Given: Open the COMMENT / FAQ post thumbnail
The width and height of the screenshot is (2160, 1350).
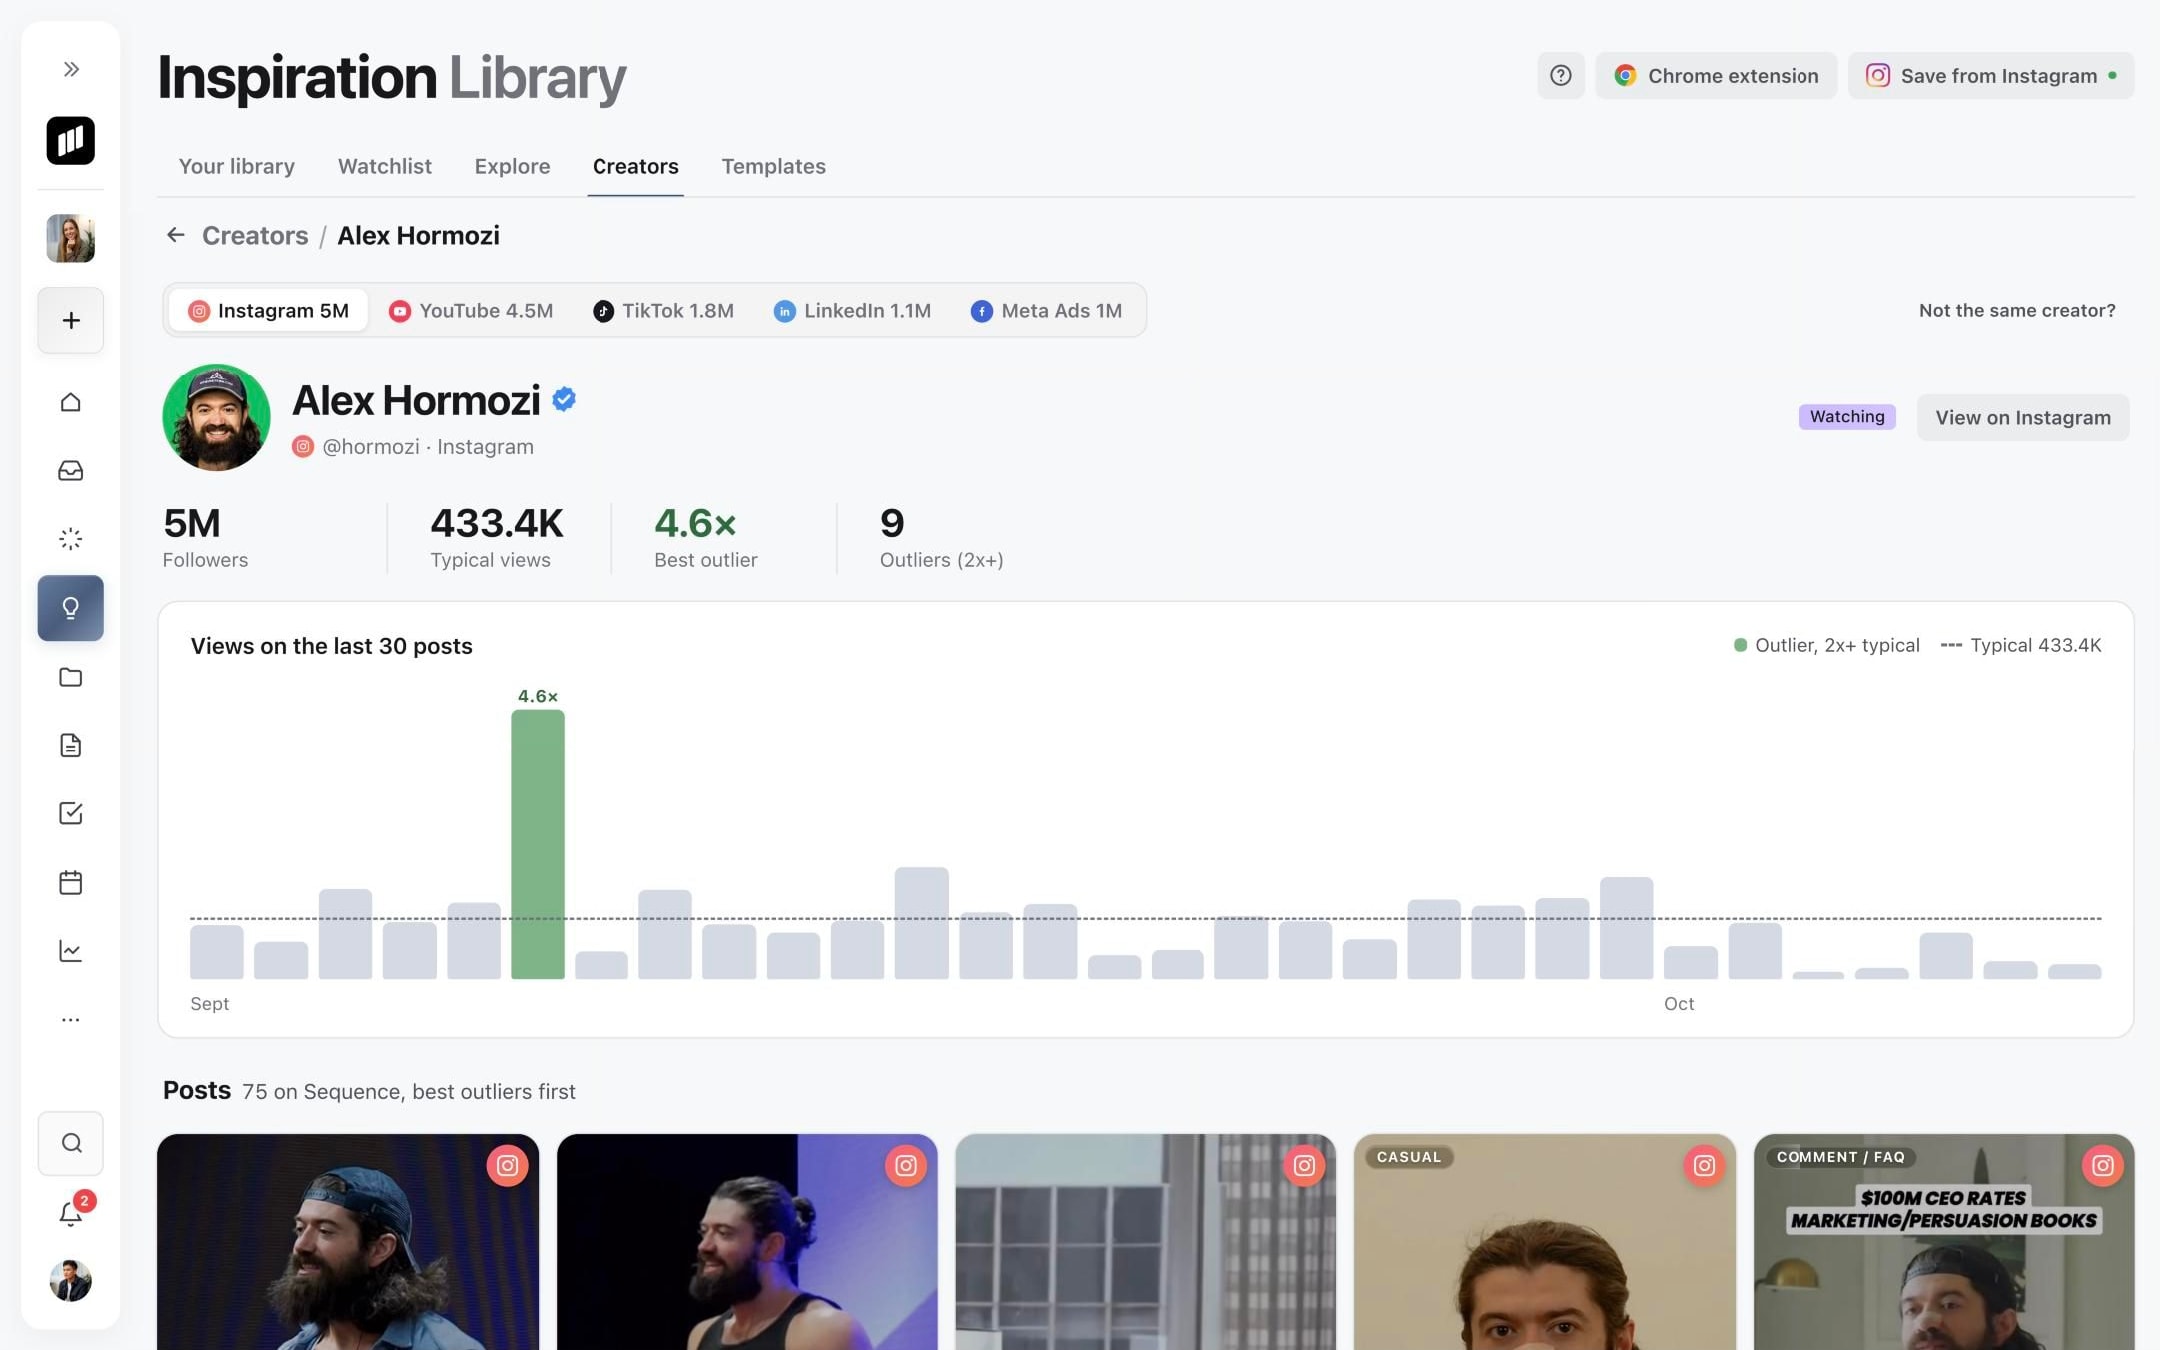Looking at the screenshot, I should pos(1944,1242).
